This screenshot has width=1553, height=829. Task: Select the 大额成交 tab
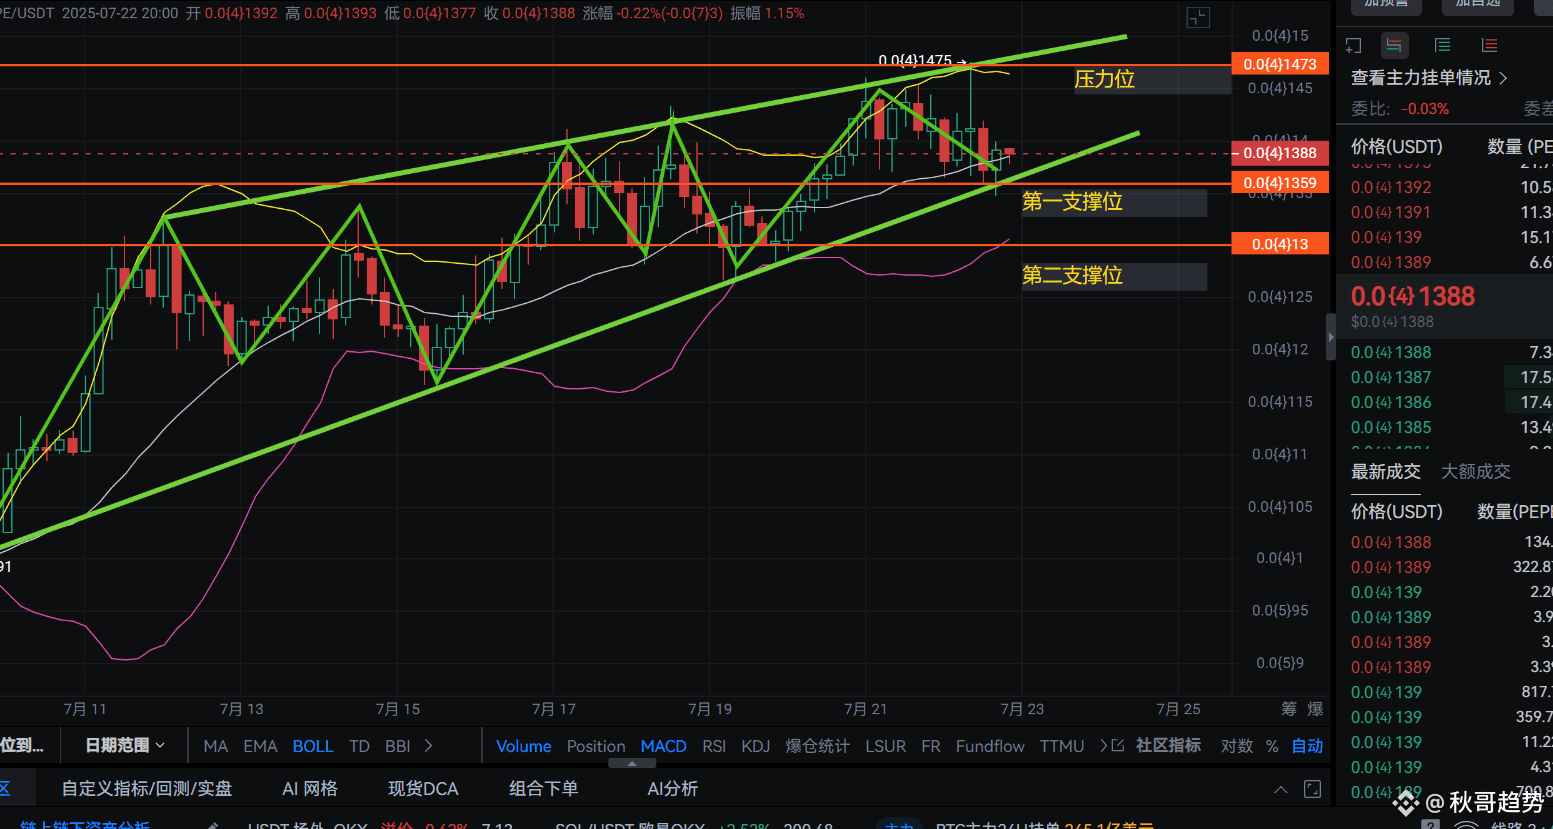pos(1476,472)
